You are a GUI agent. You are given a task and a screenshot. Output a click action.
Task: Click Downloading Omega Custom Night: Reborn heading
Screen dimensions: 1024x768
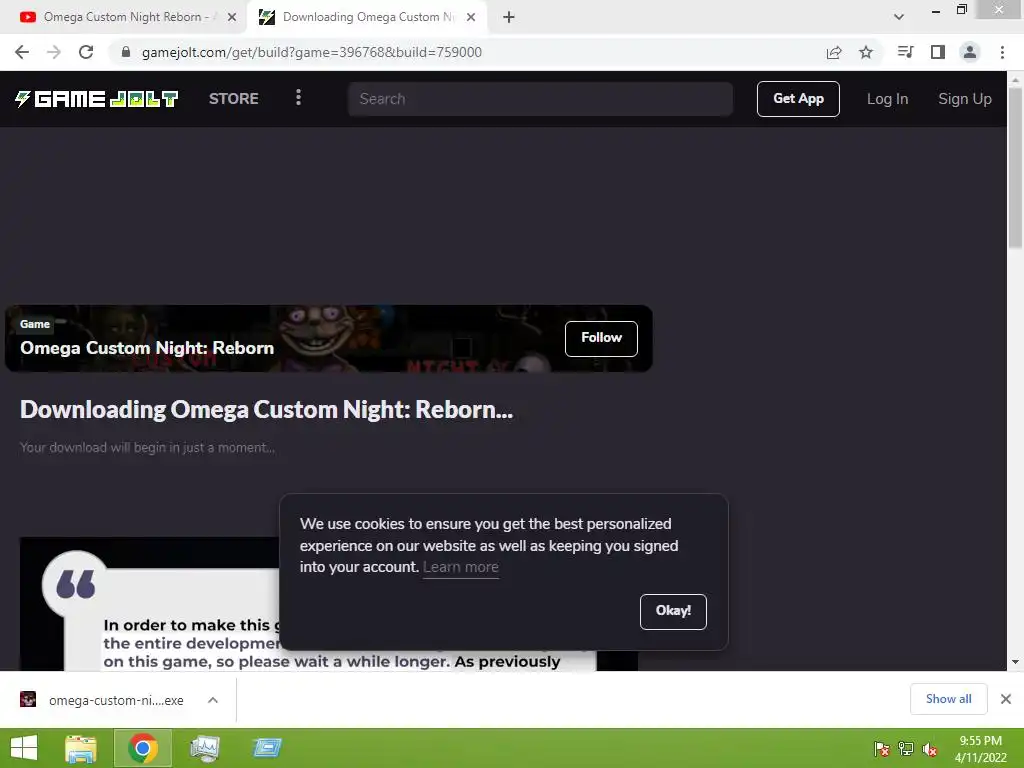click(x=266, y=409)
